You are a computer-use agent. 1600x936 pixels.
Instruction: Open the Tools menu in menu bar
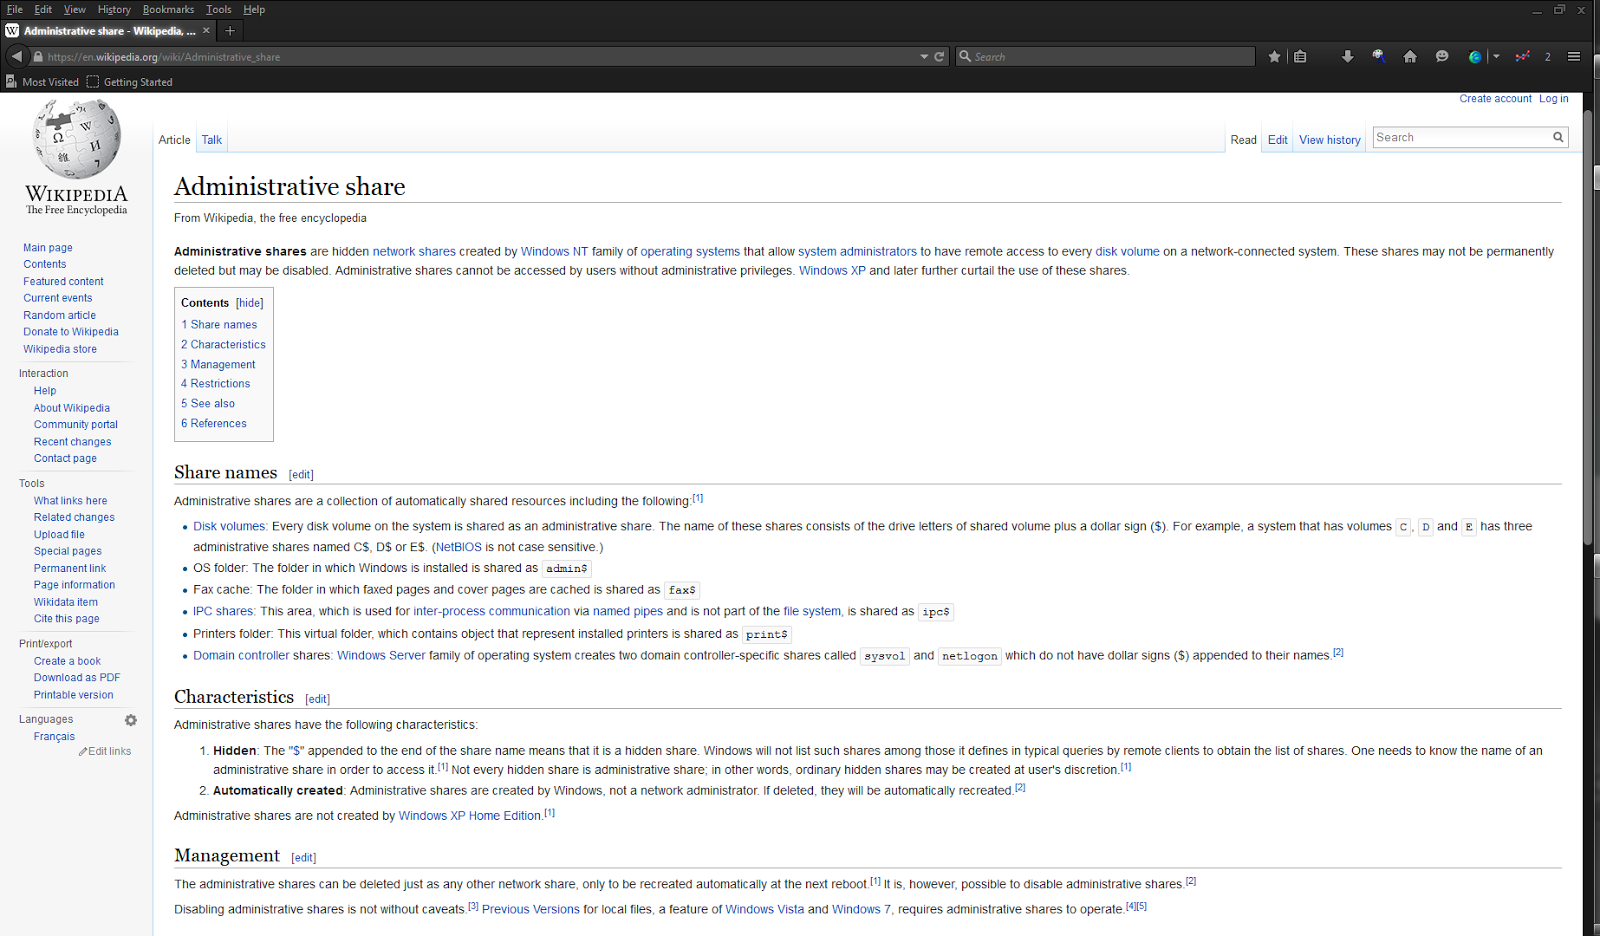[x=219, y=10]
